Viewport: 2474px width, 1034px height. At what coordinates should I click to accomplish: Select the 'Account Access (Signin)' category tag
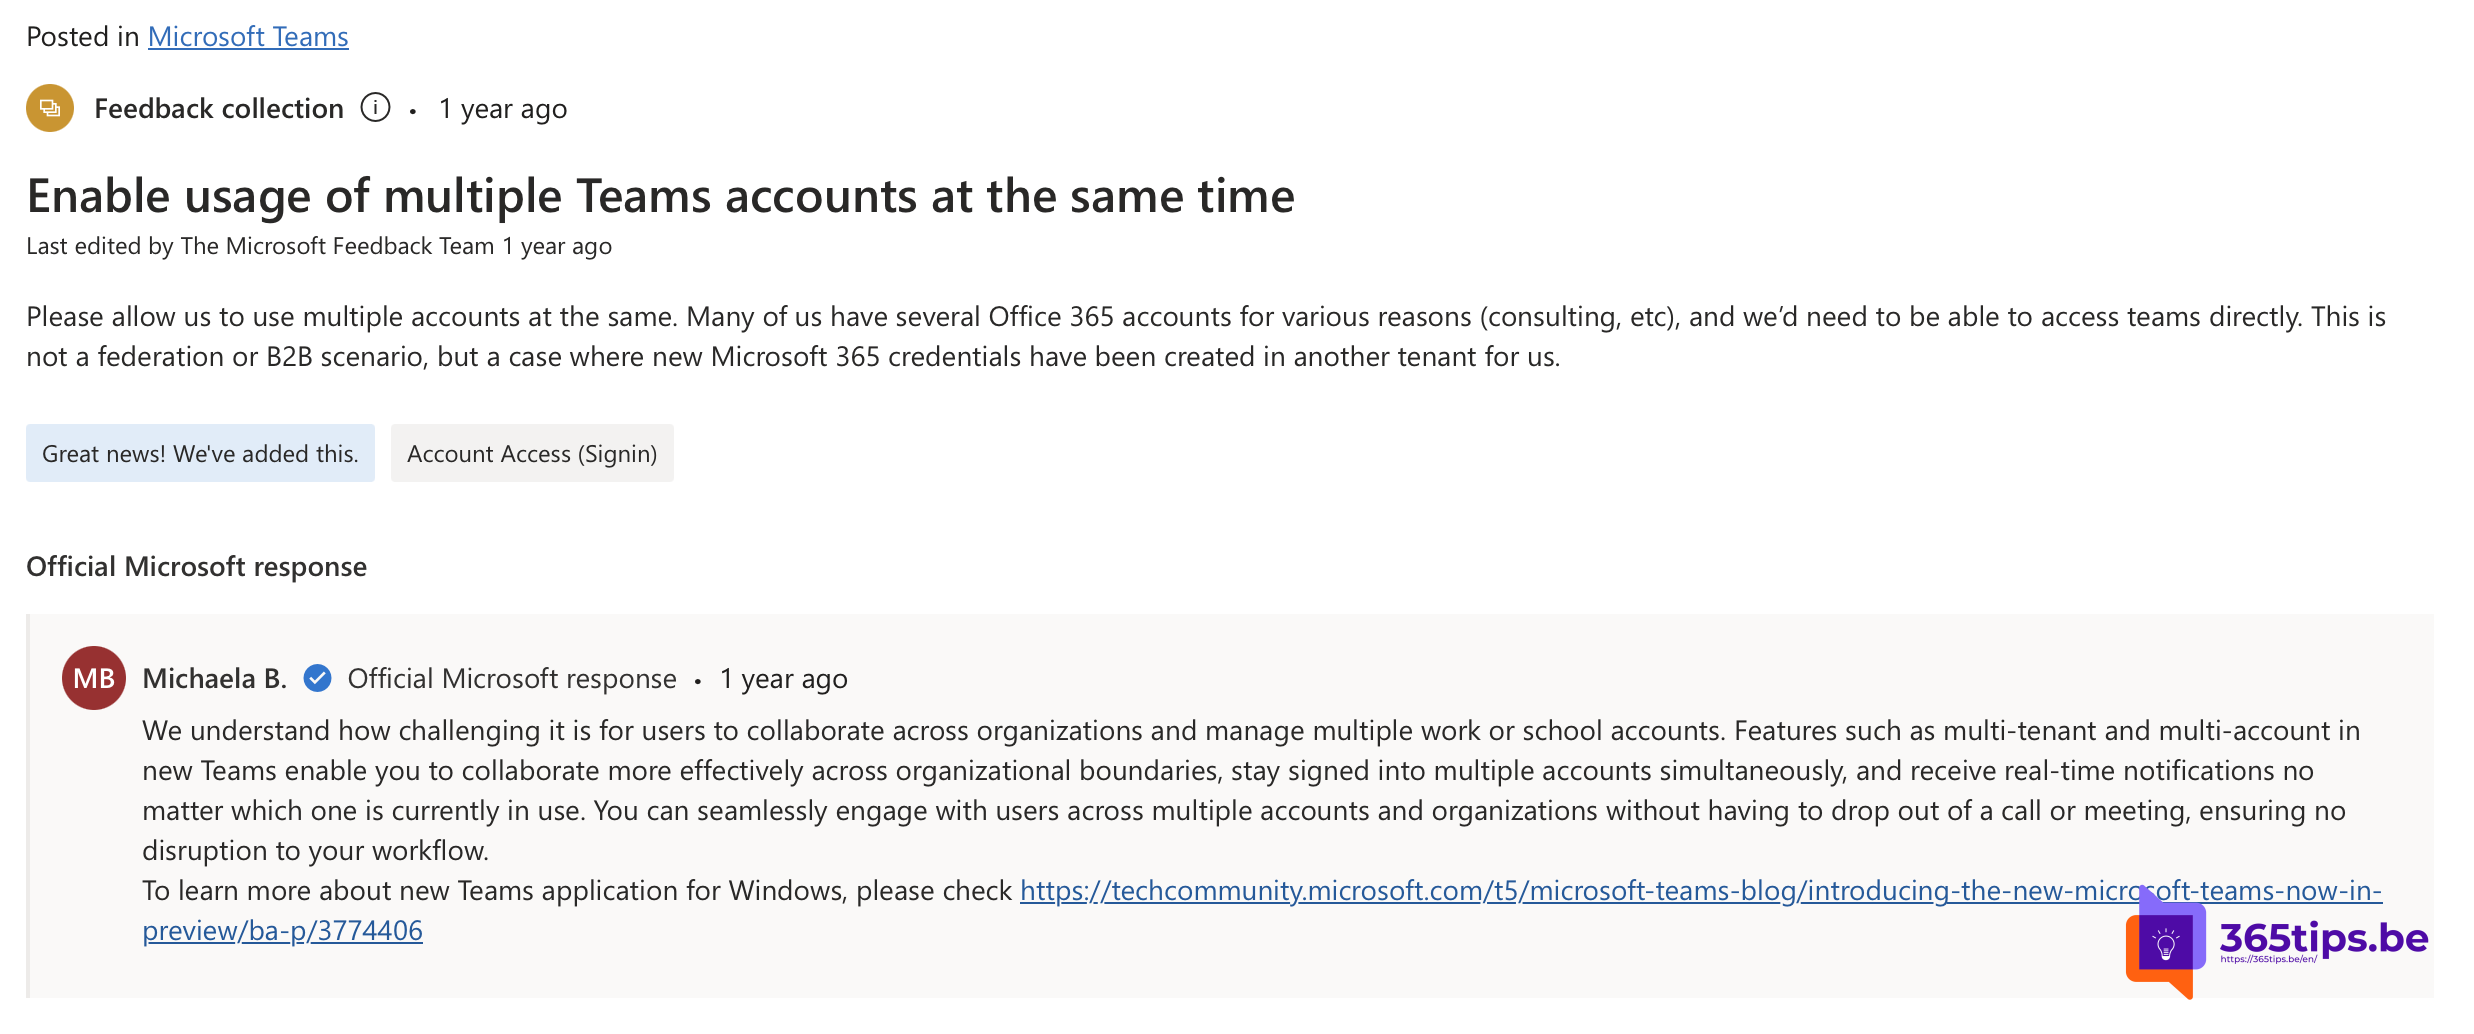pyautogui.click(x=531, y=453)
